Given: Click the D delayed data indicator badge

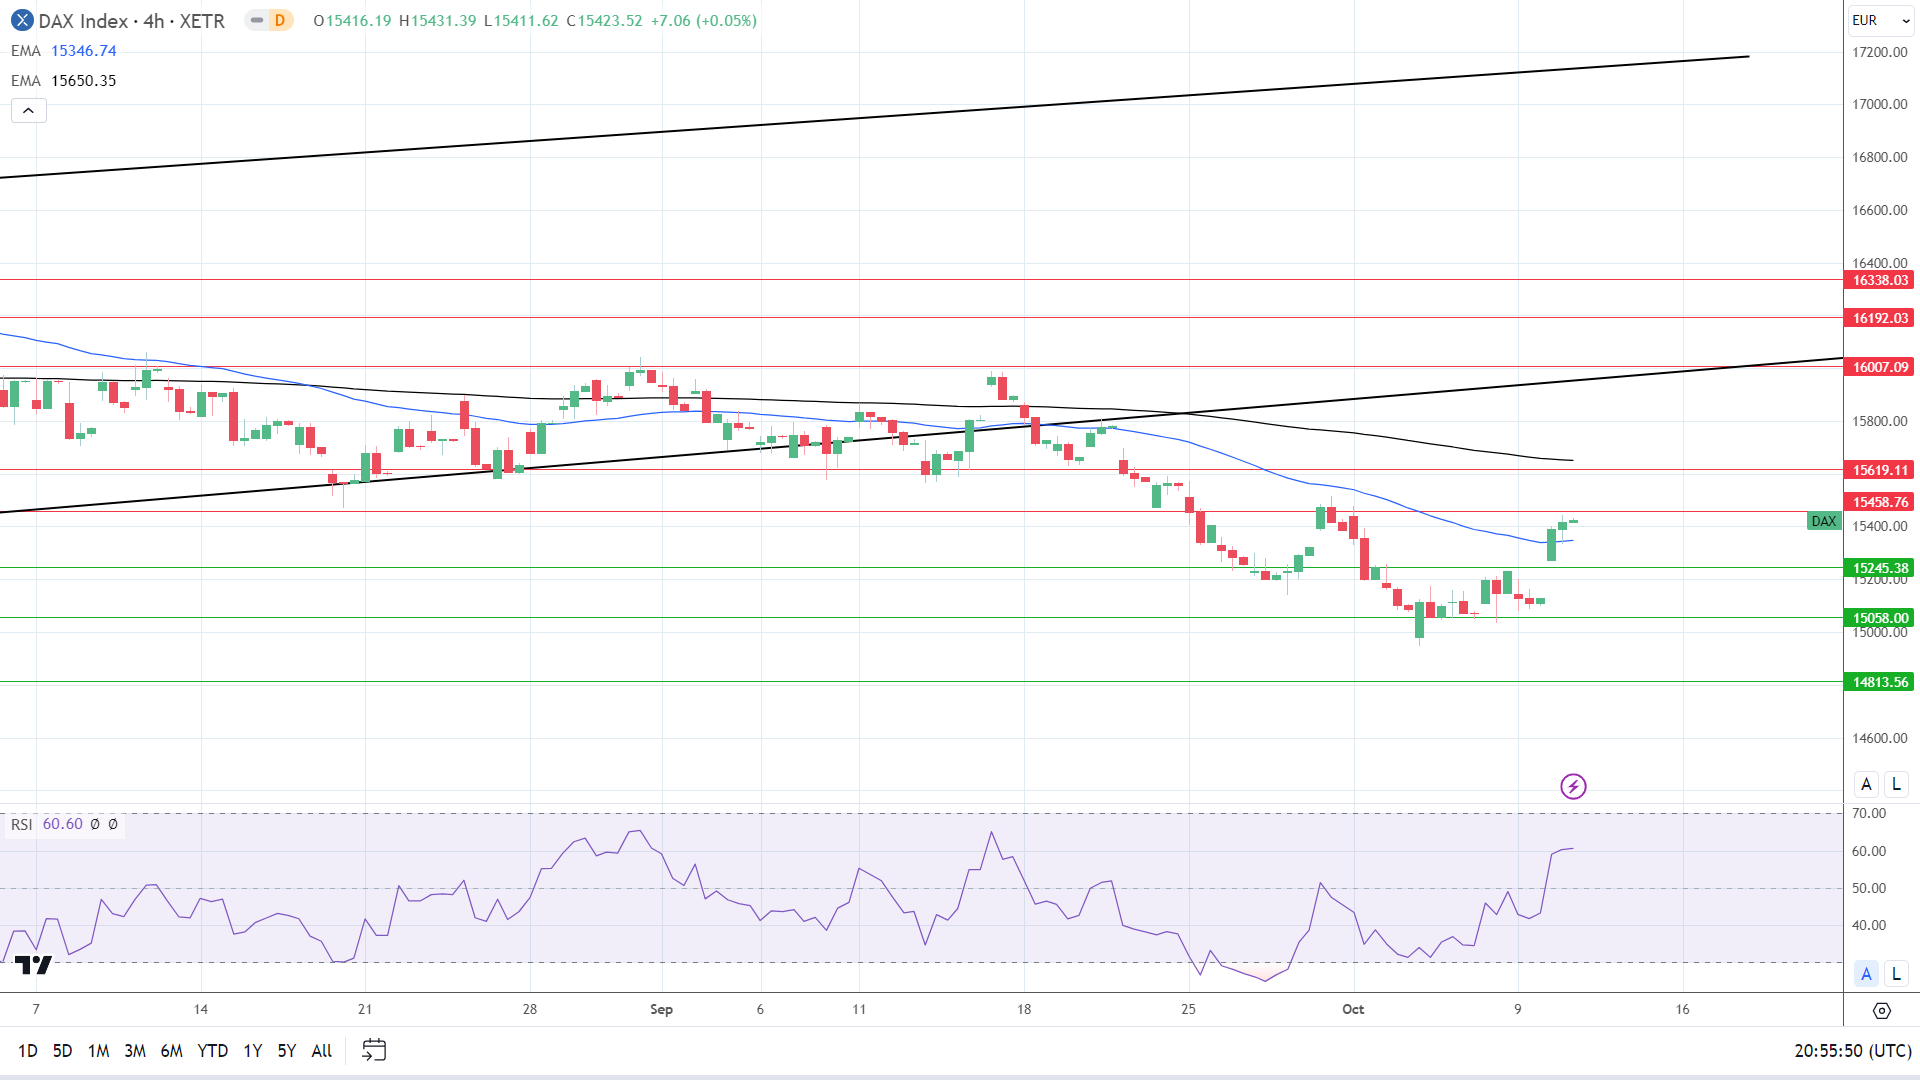Looking at the screenshot, I should (x=279, y=20).
